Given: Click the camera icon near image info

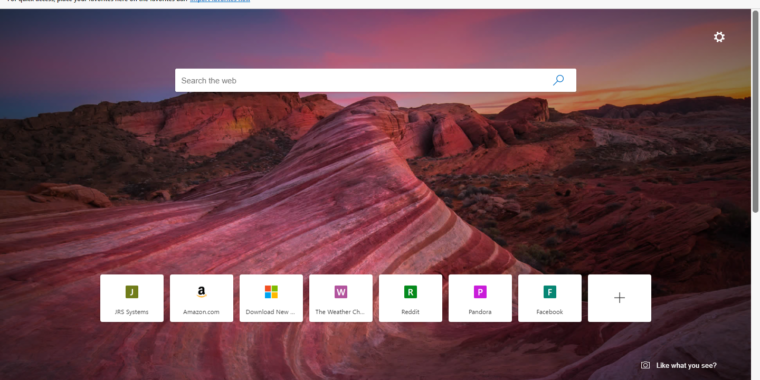Looking at the screenshot, I should [x=645, y=365].
